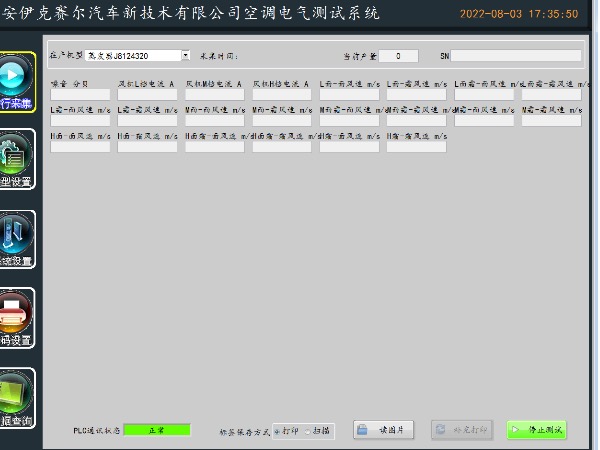Click the 风机H档电流 A value field
Viewport: 600px width, 450px height.
pos(282,95)
